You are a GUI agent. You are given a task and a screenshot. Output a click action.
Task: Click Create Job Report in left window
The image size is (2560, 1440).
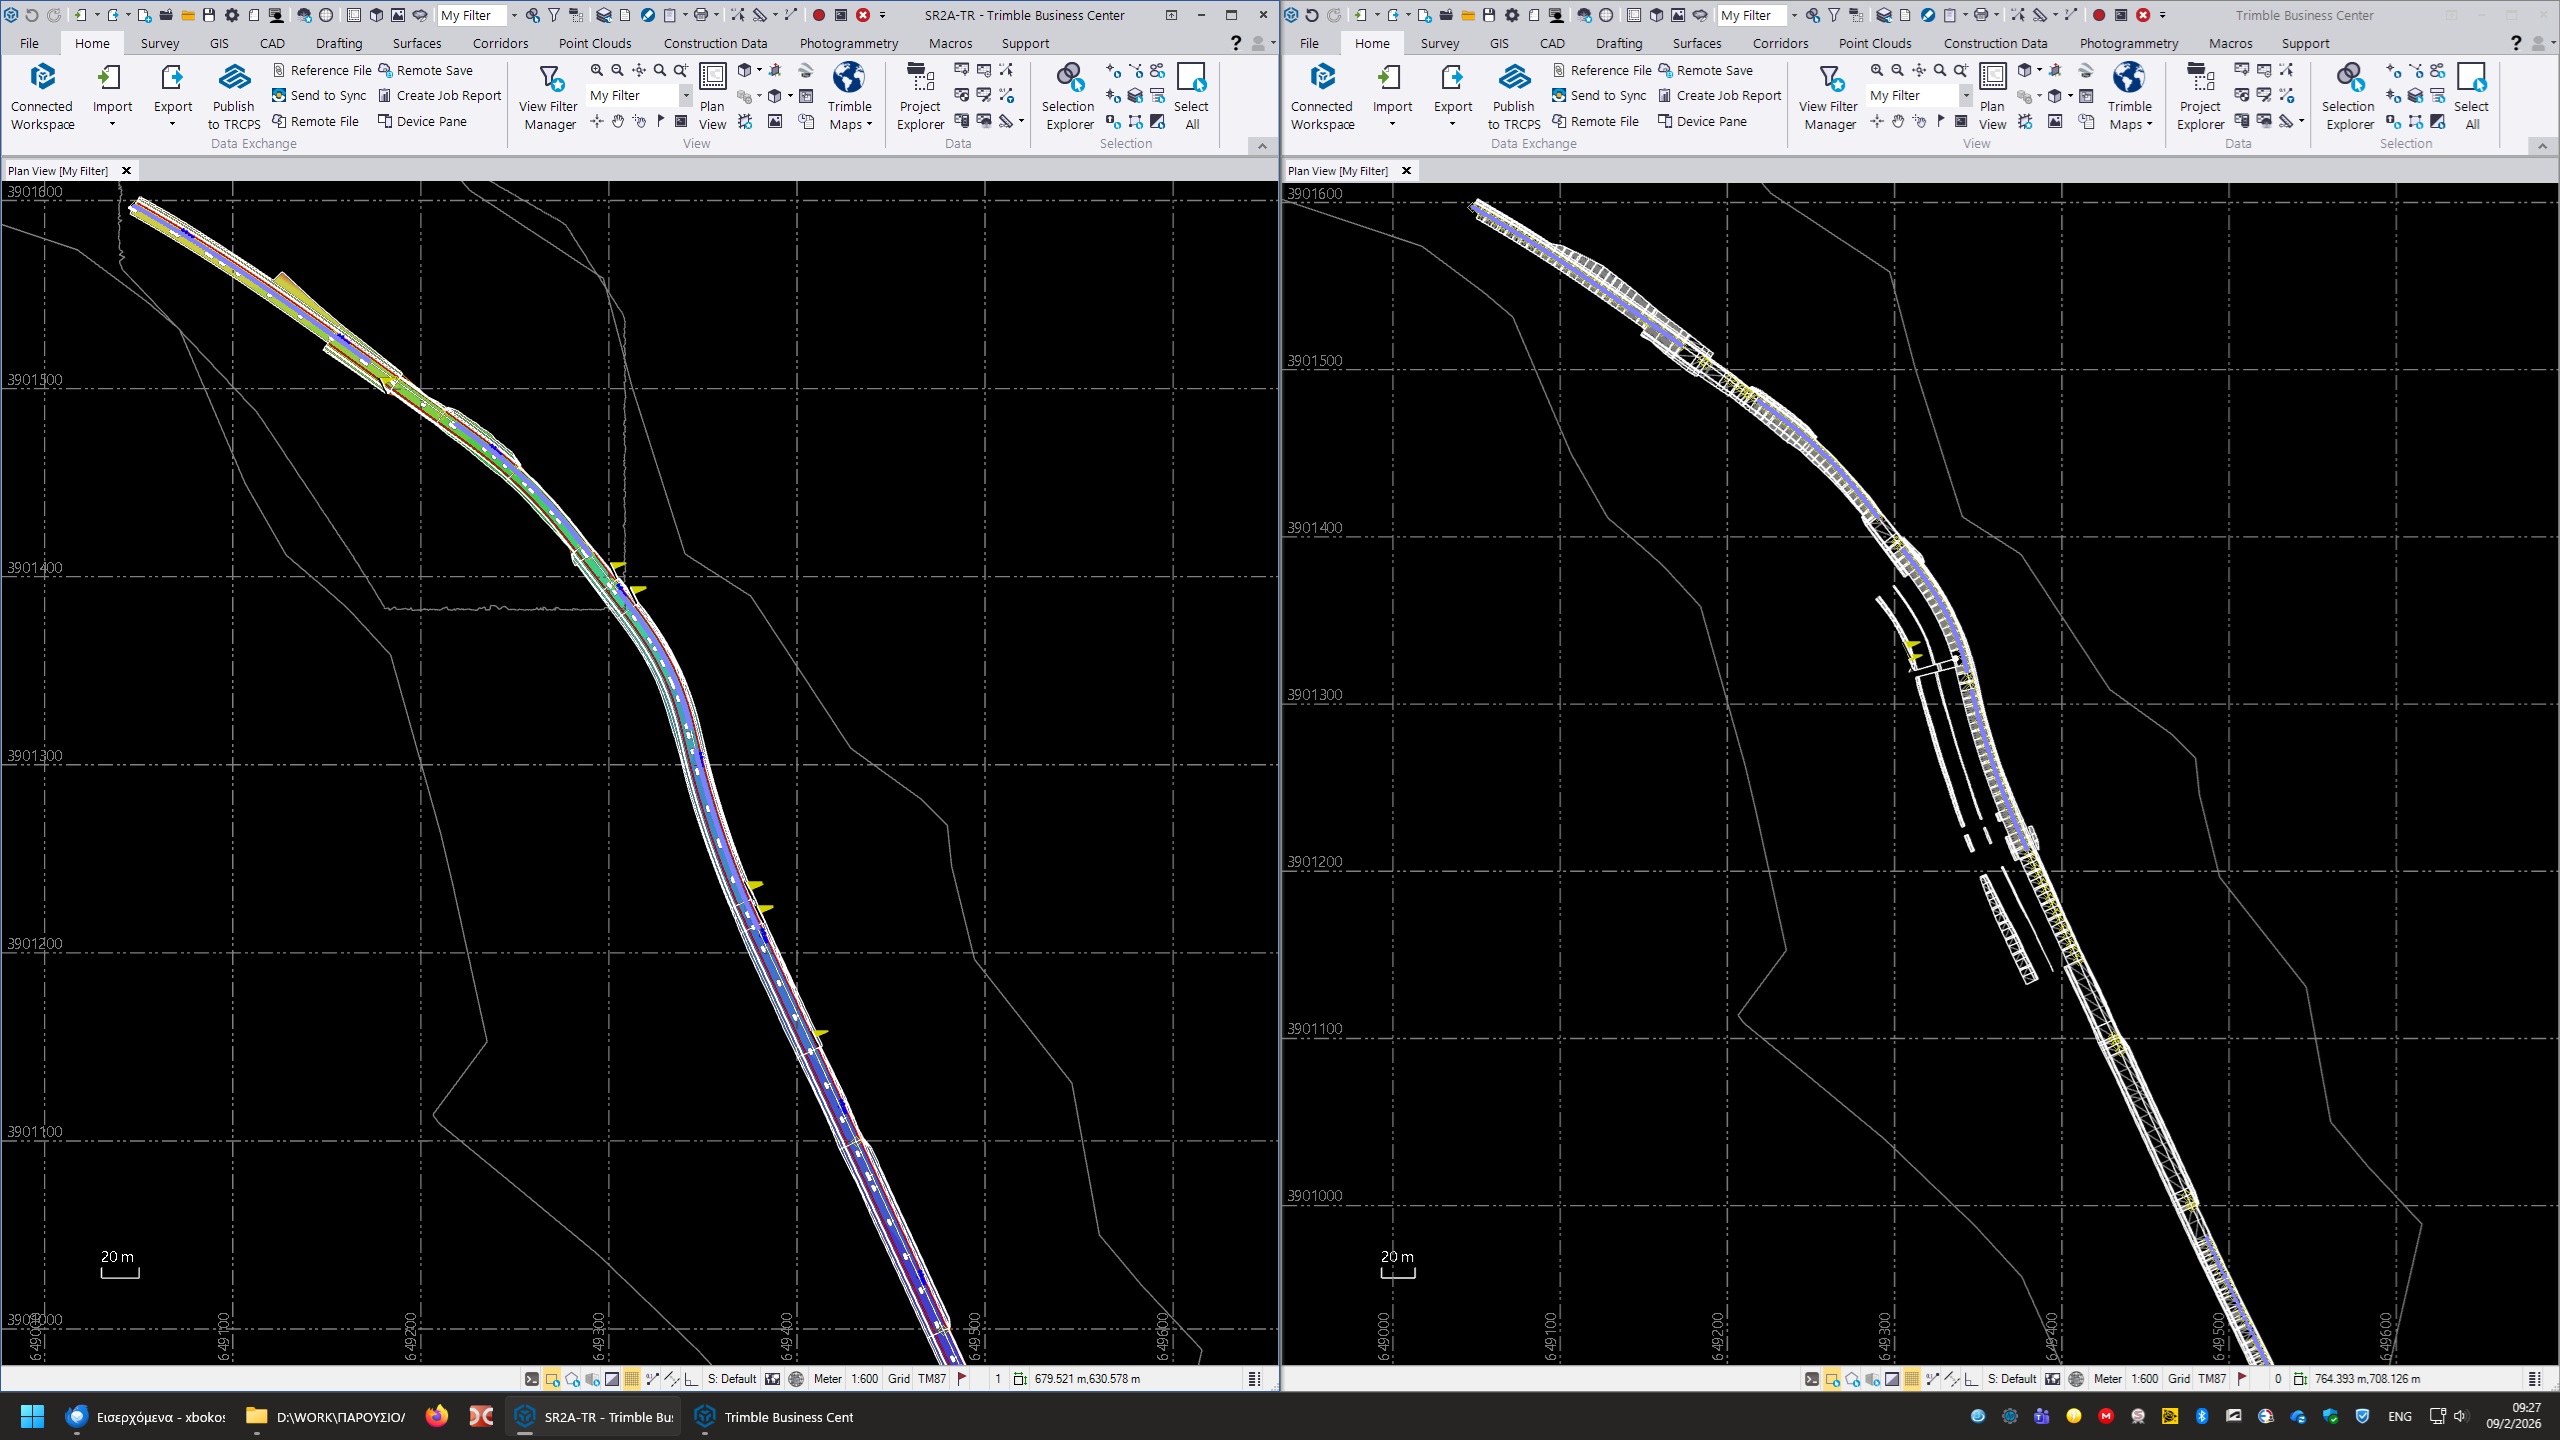(x=439, y=96)
